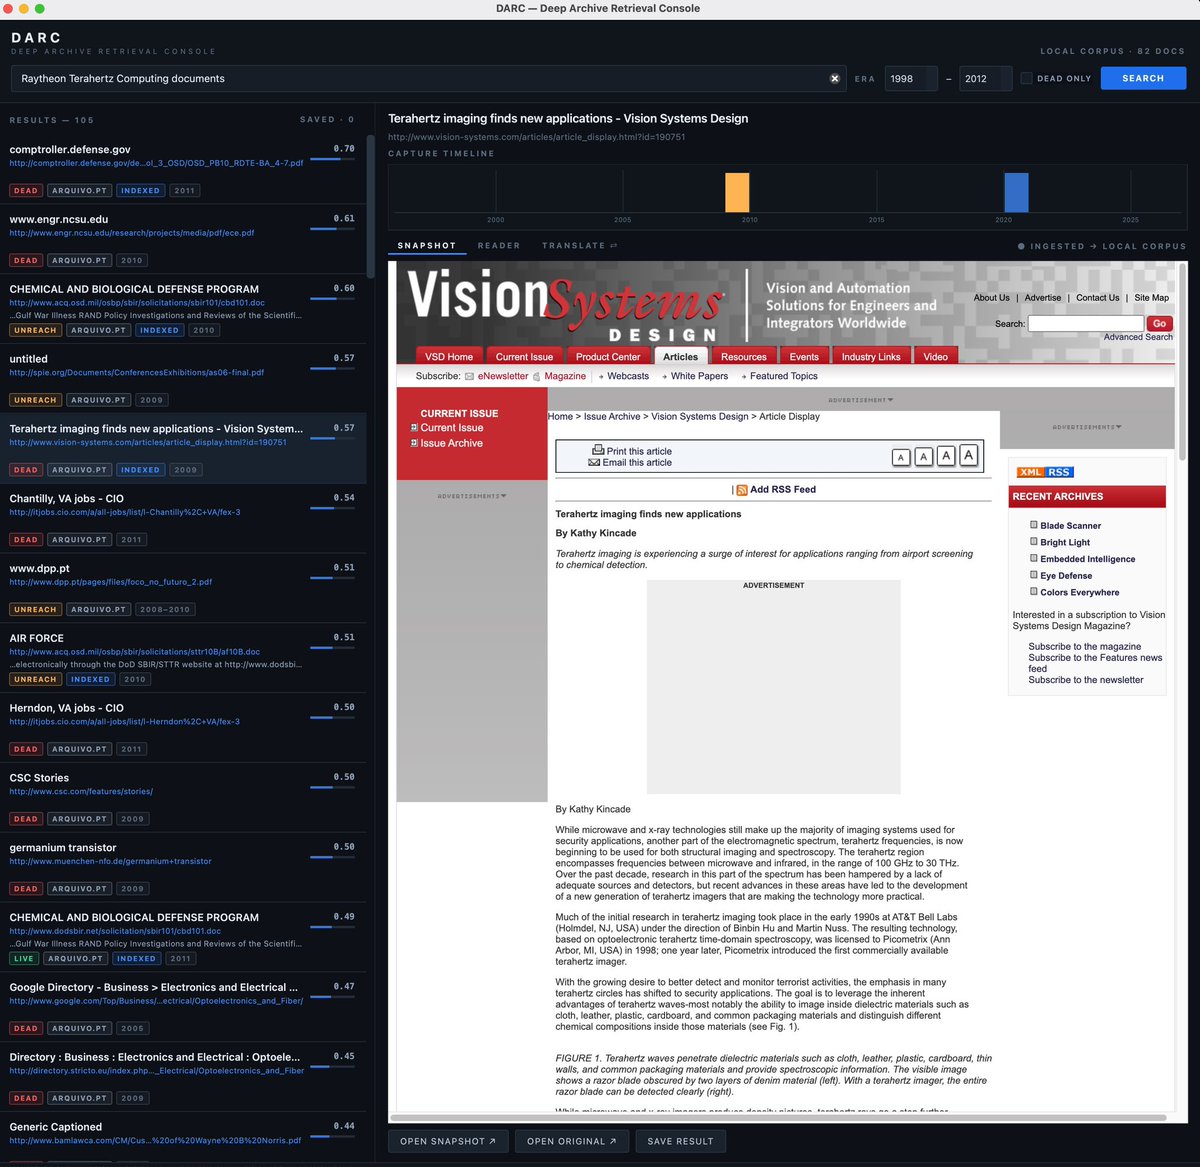Click Subscribe to the magazine link
The image size is (1200, 1167).
pyautogui.click(x=1084, y=647)
